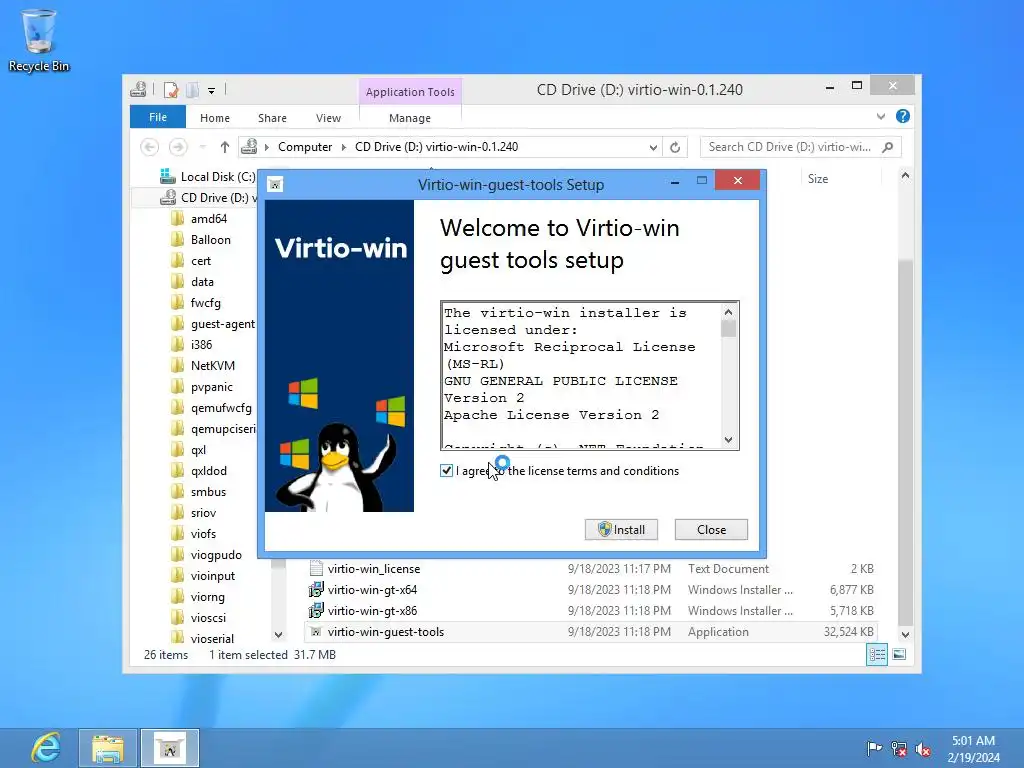Screen dimensions: 1024x768
Task: Click the license text scrollbar thumb
Action: [728, 328]
